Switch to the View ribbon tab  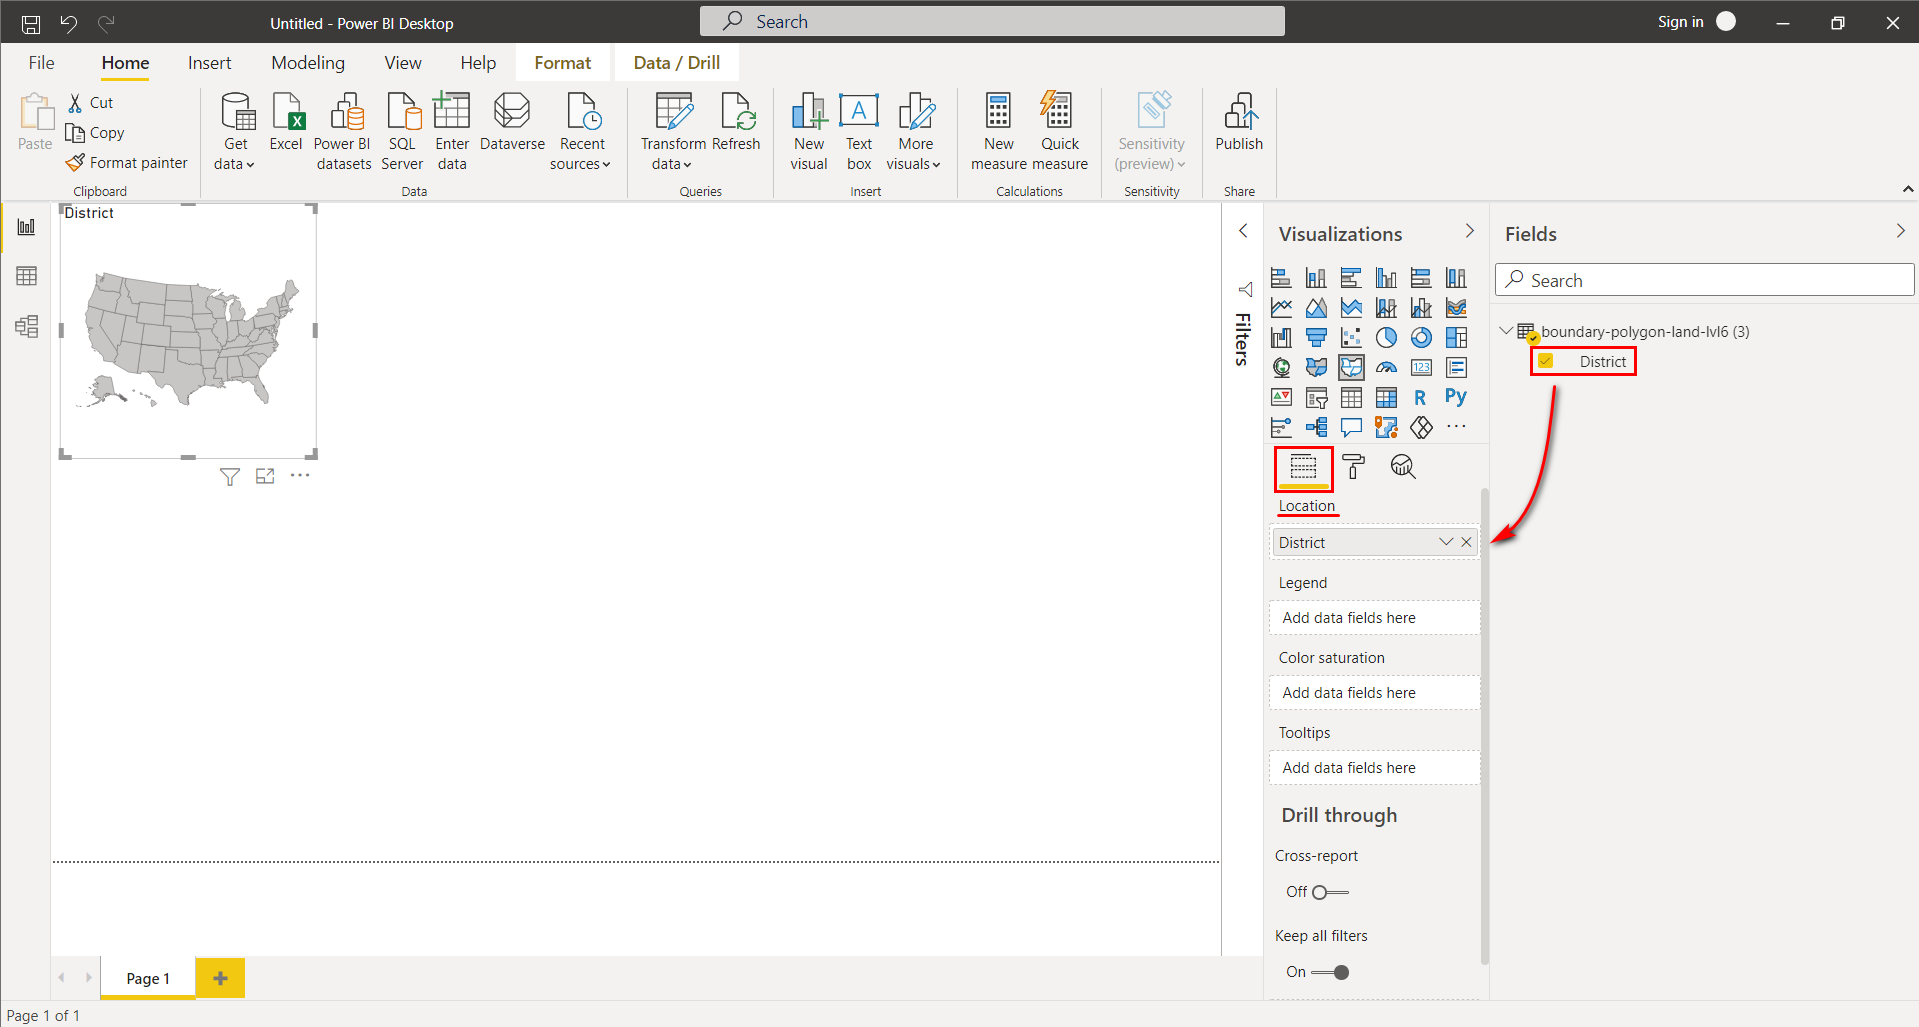click(403, 63)
